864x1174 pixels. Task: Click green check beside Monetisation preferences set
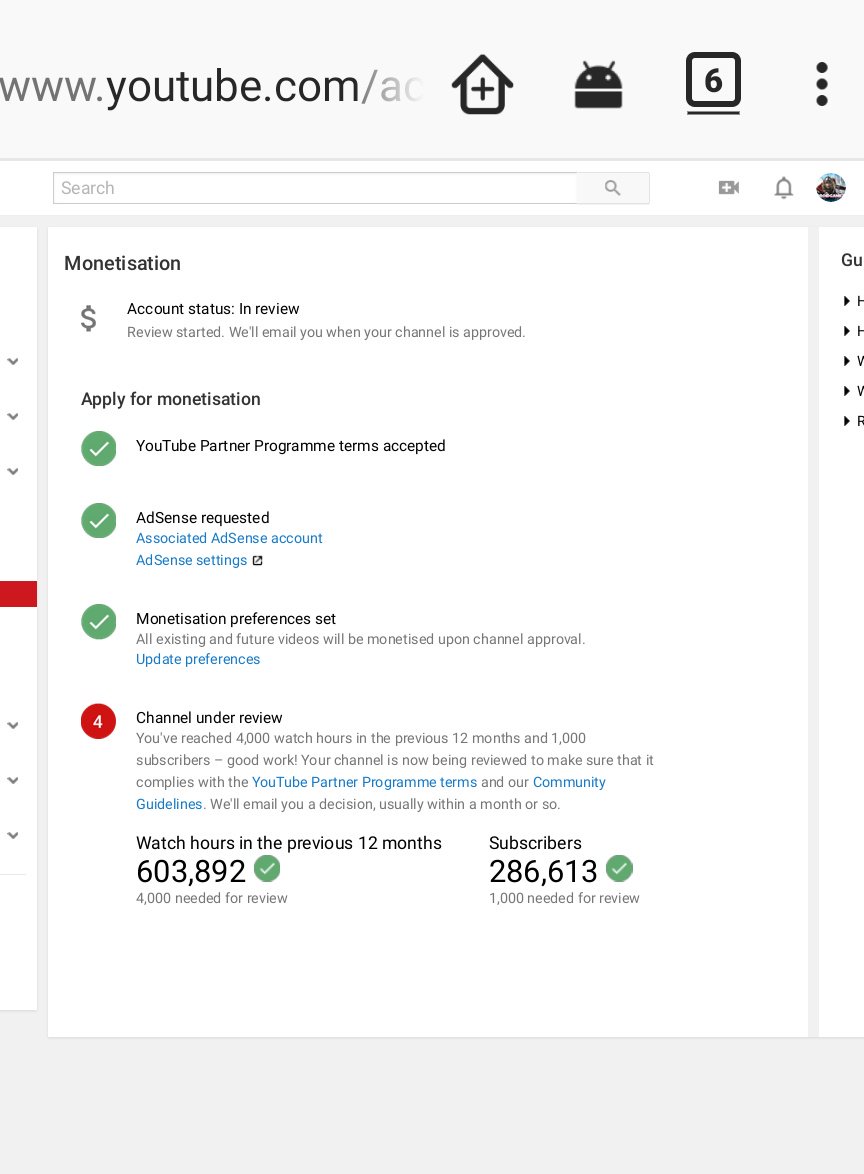point(99,621)
